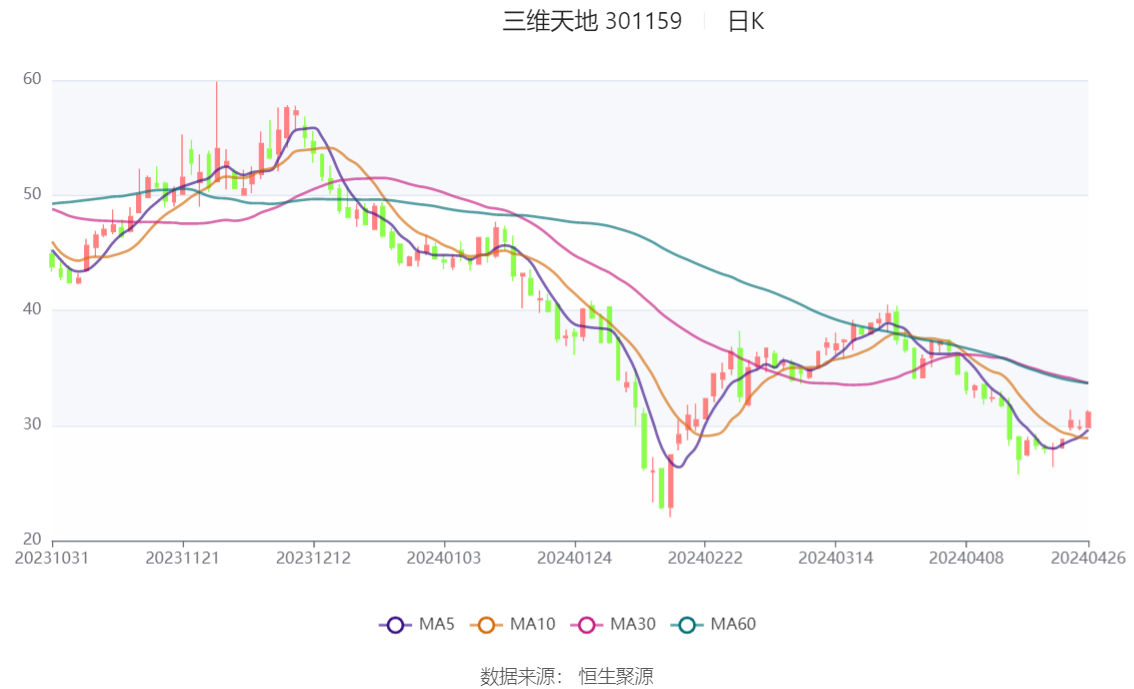
Task: Click the 日K label in title
Action: pos(745,21)
